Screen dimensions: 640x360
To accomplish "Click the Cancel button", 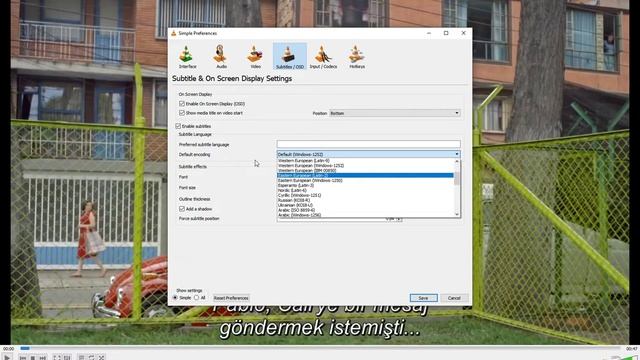I will [x=454, y=298].
